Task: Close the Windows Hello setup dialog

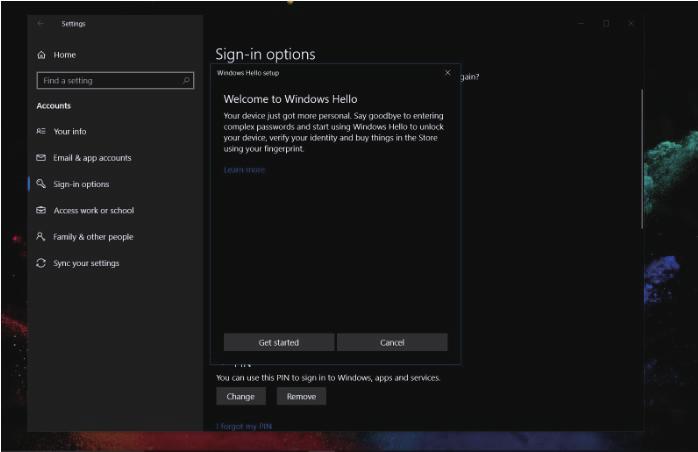Action: pyautogui.click(x=448, y=73)
